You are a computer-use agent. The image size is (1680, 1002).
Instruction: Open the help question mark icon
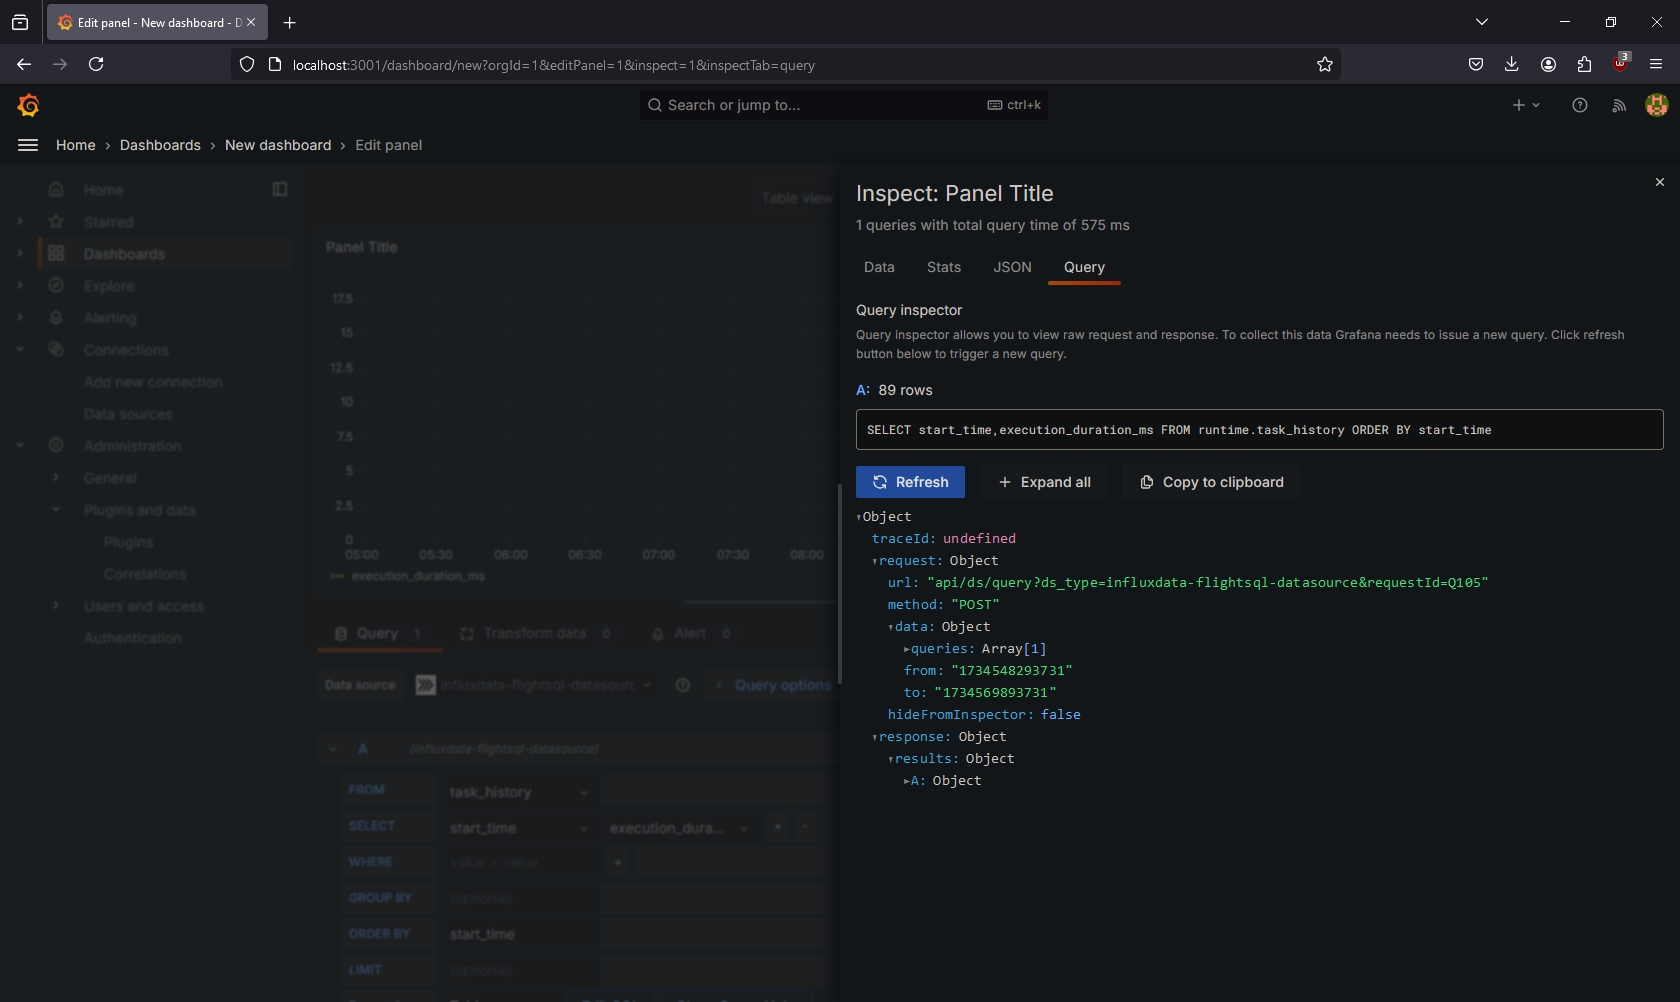click(1579, 105)
